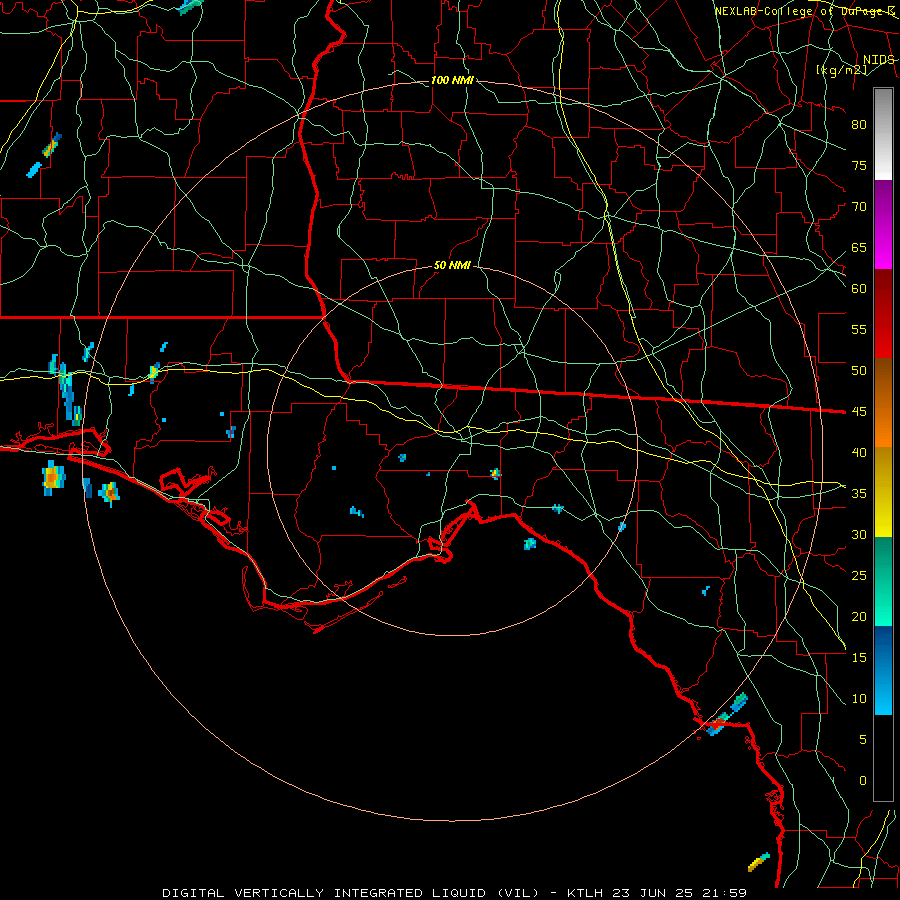Click the '75' value on the color scale

point(859,166)
